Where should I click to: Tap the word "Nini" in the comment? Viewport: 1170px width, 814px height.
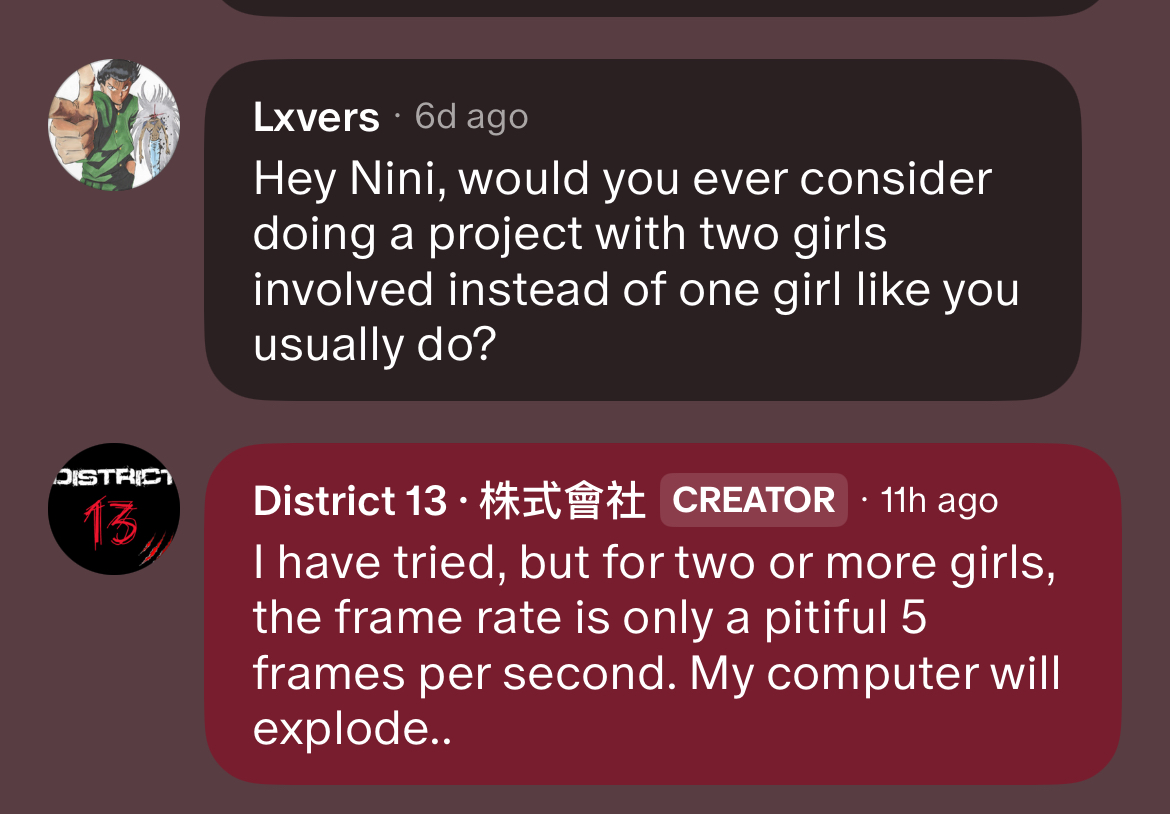396,180
